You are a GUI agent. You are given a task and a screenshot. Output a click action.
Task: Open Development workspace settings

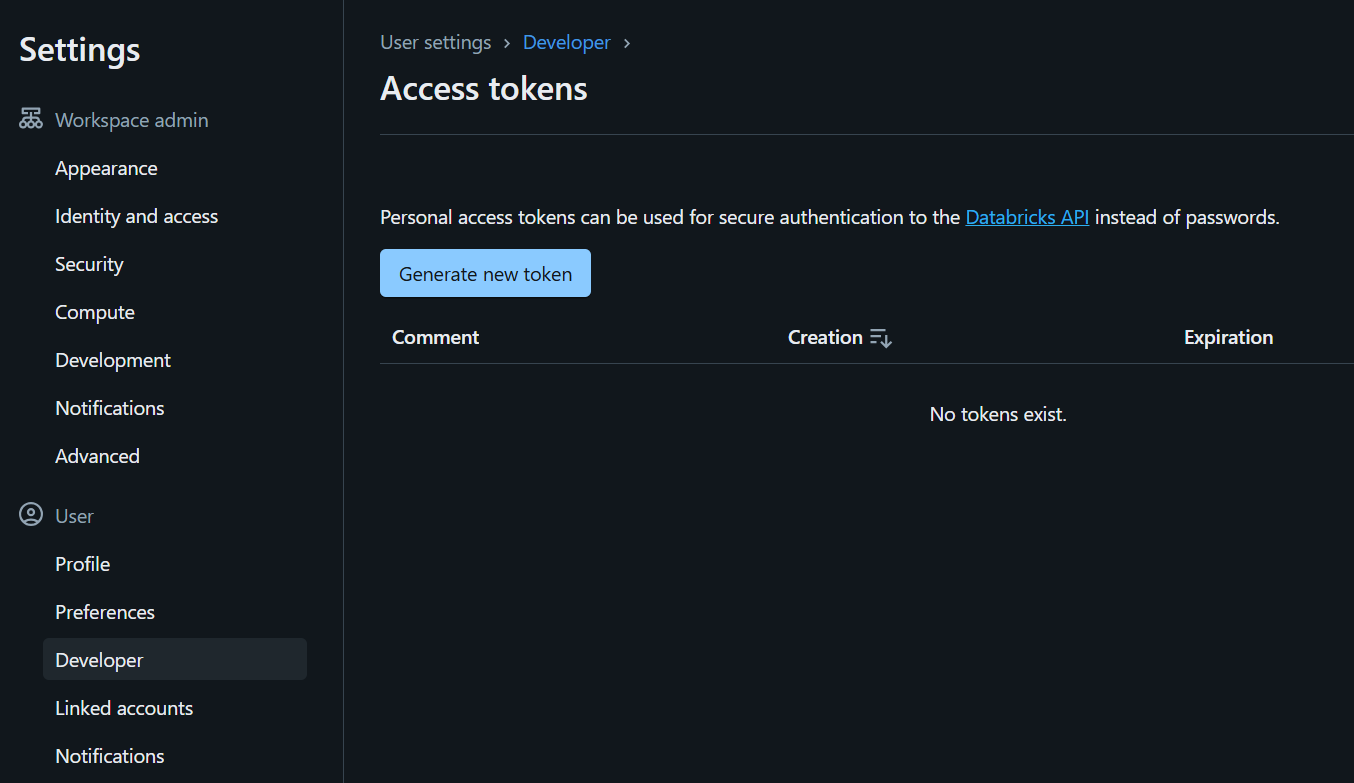click(113, 360)
